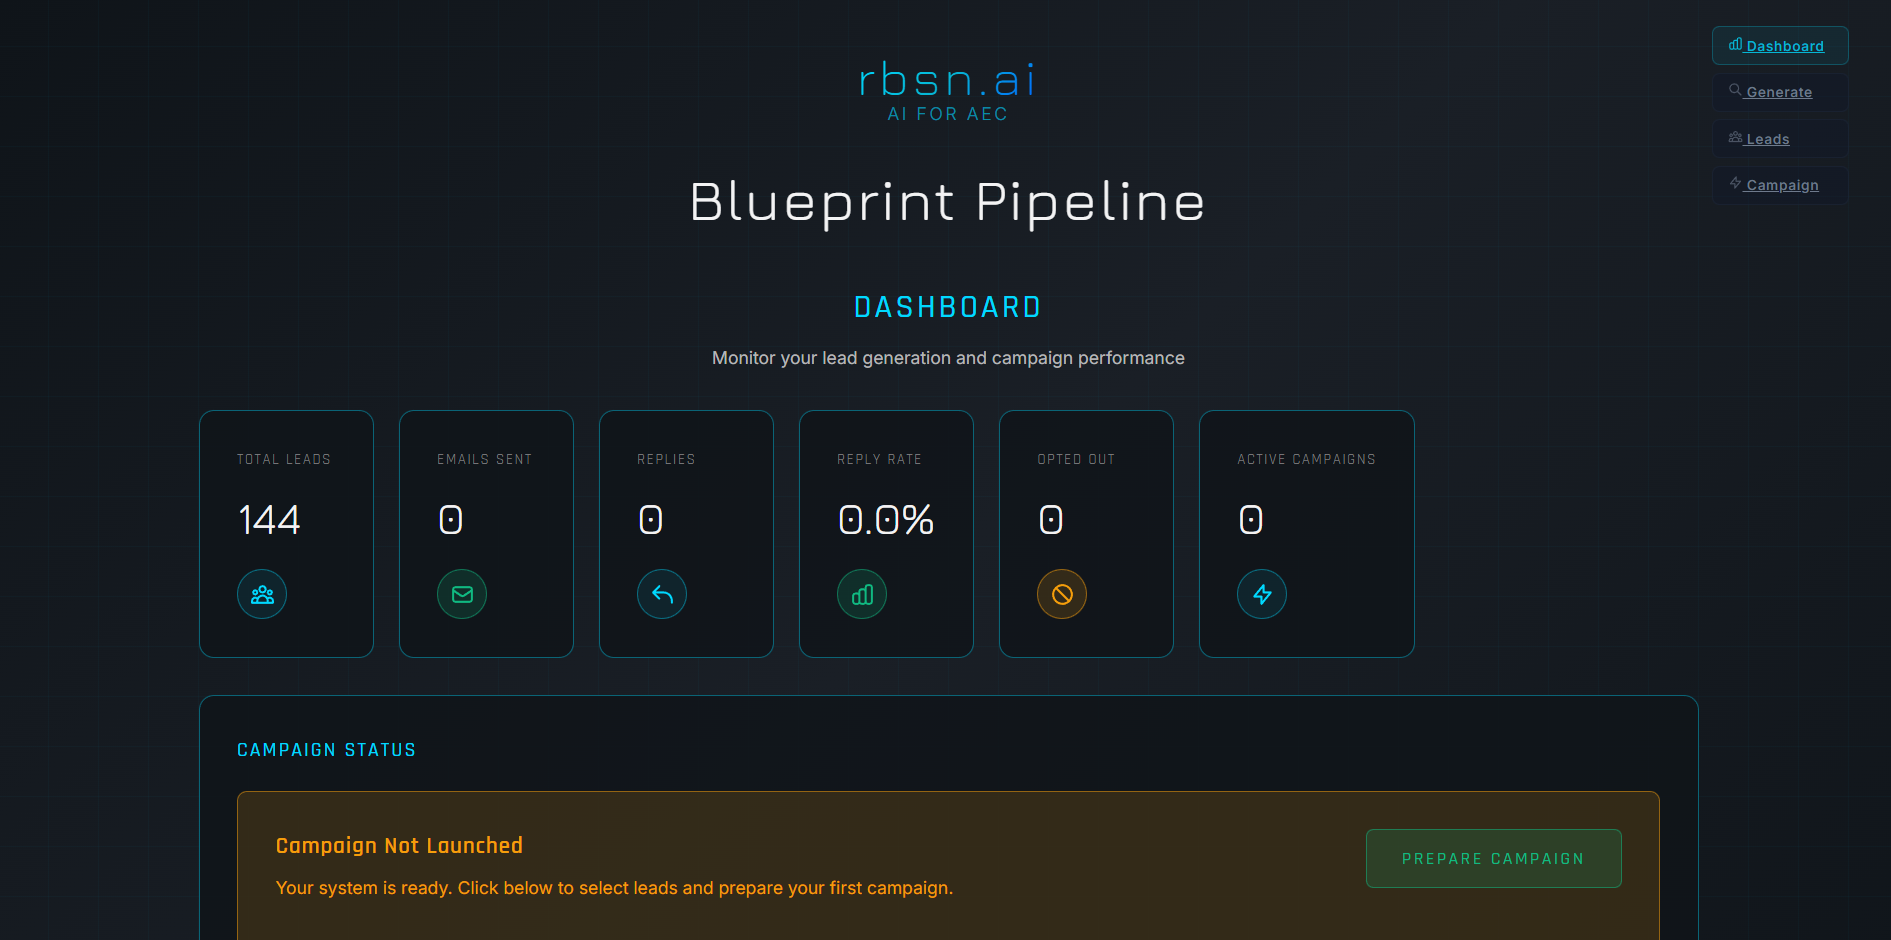The height and width of the screenshot is (940, 1891).
Task: Click the lightning icon beside Campaign nav item
Action: 1735,184
